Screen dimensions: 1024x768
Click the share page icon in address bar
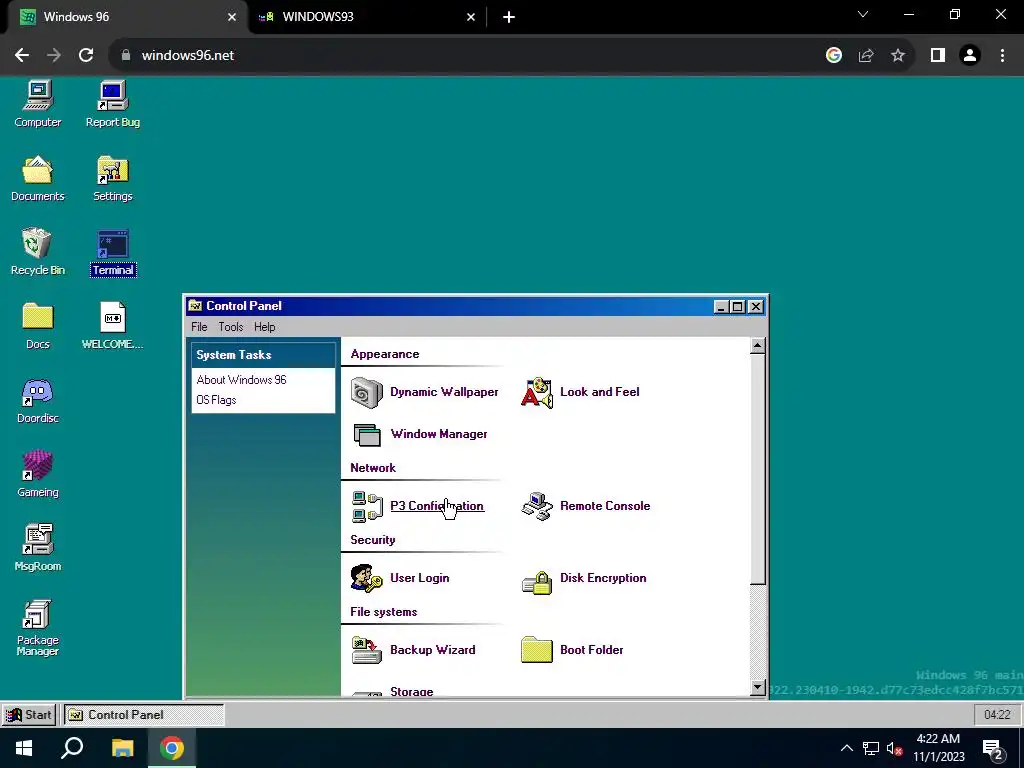click(866, 56)
